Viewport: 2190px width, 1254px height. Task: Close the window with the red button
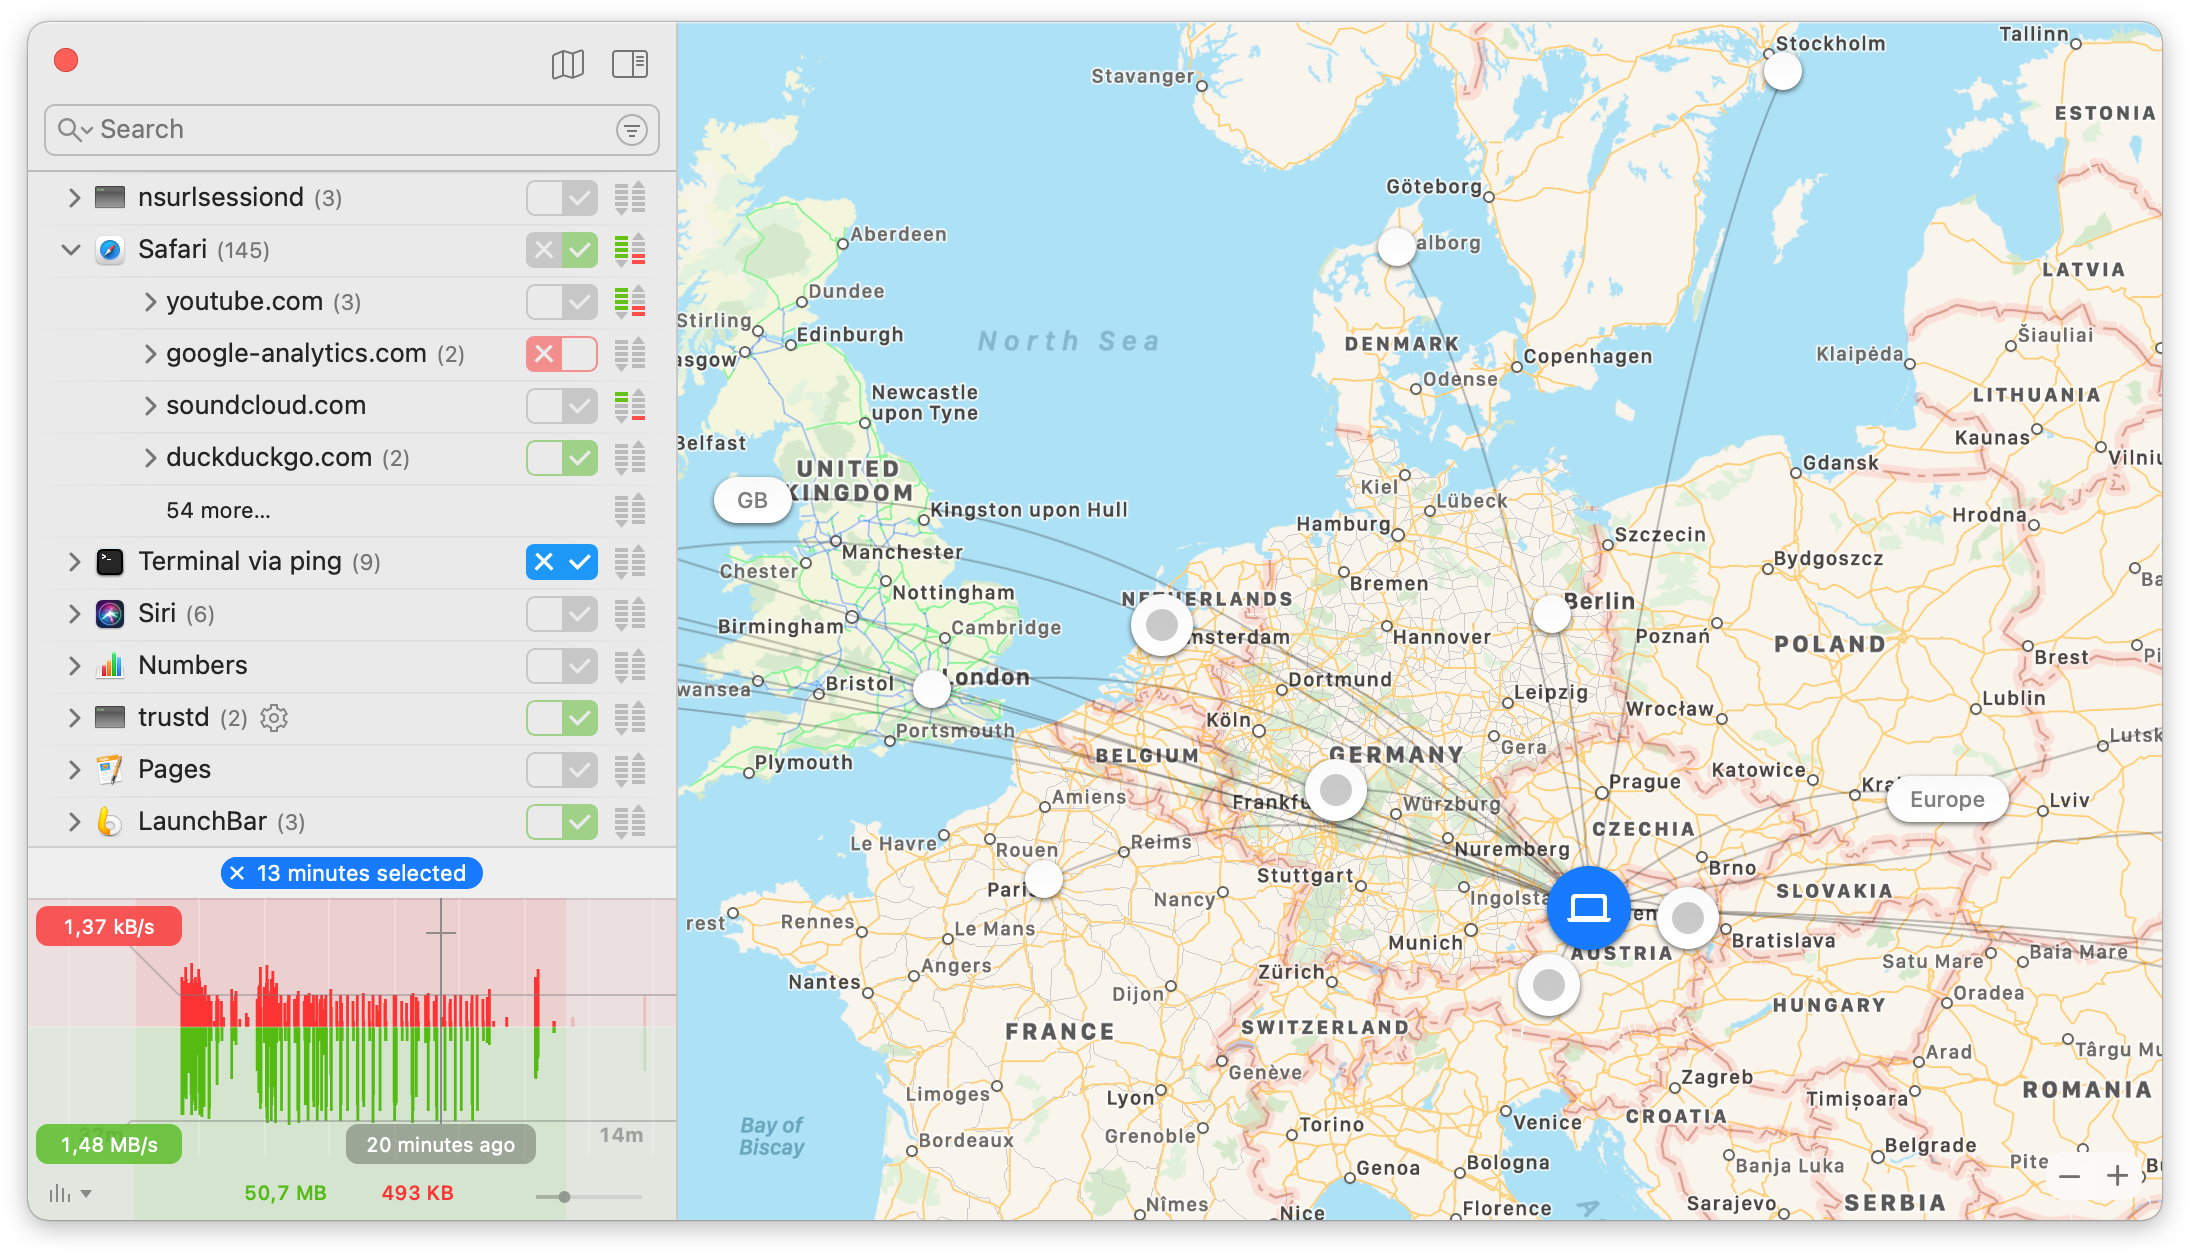tap(66, 61)
